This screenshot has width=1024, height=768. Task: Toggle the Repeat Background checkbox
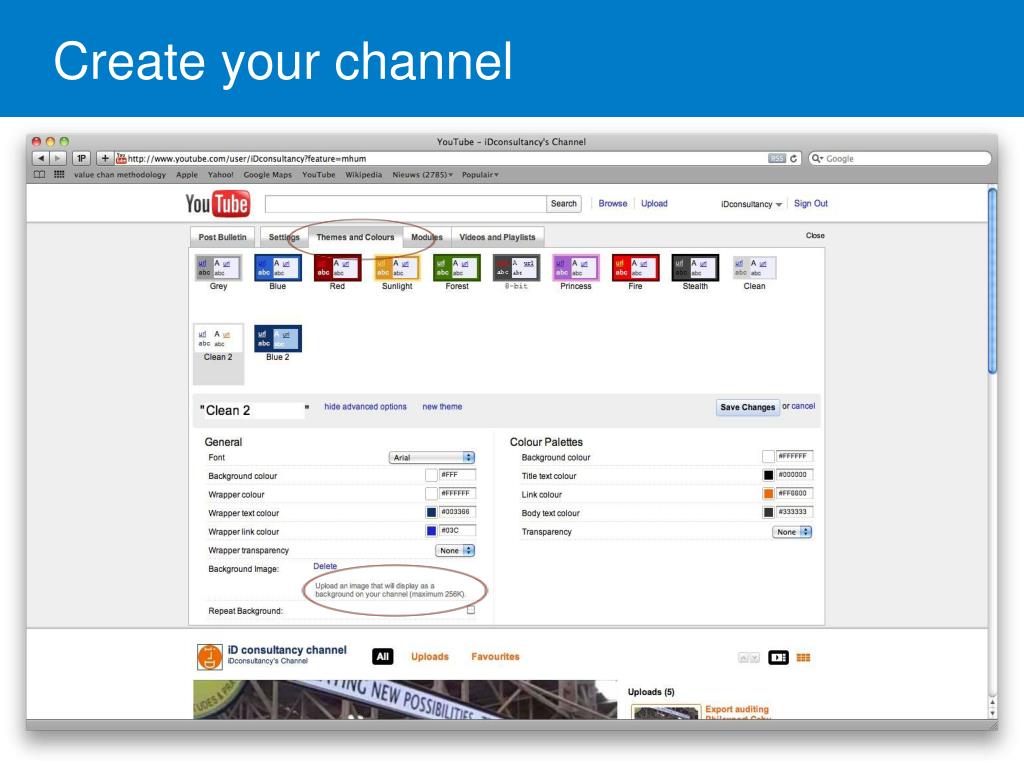pos(471,611)
